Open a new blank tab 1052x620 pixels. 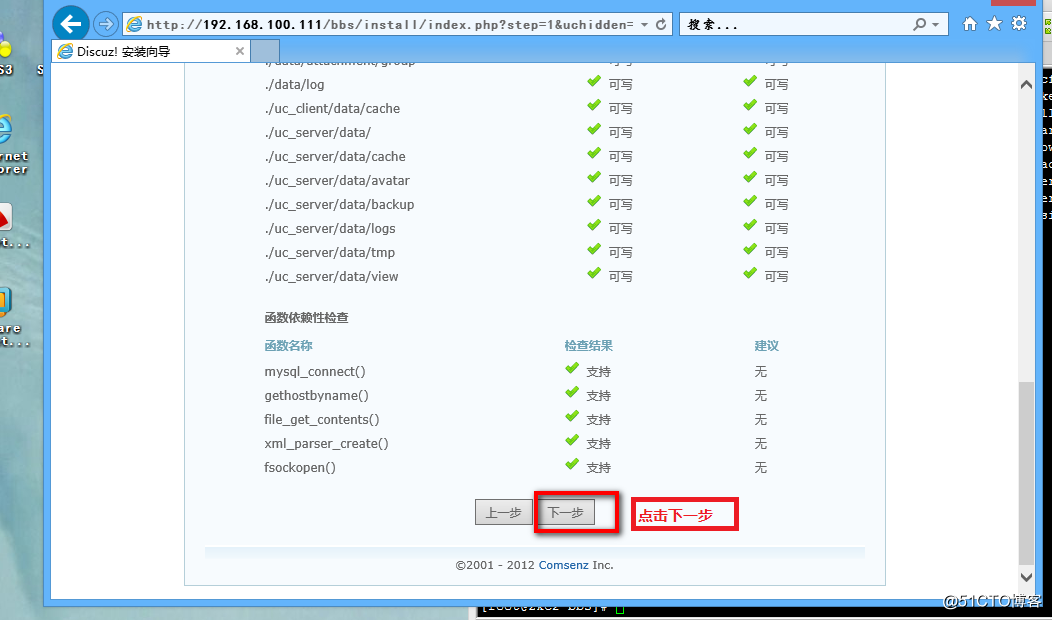pos(265,52)
